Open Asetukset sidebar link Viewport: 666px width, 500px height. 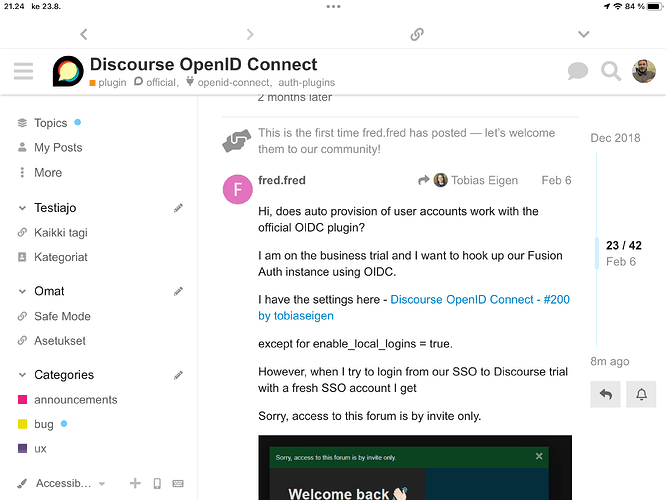60,341
